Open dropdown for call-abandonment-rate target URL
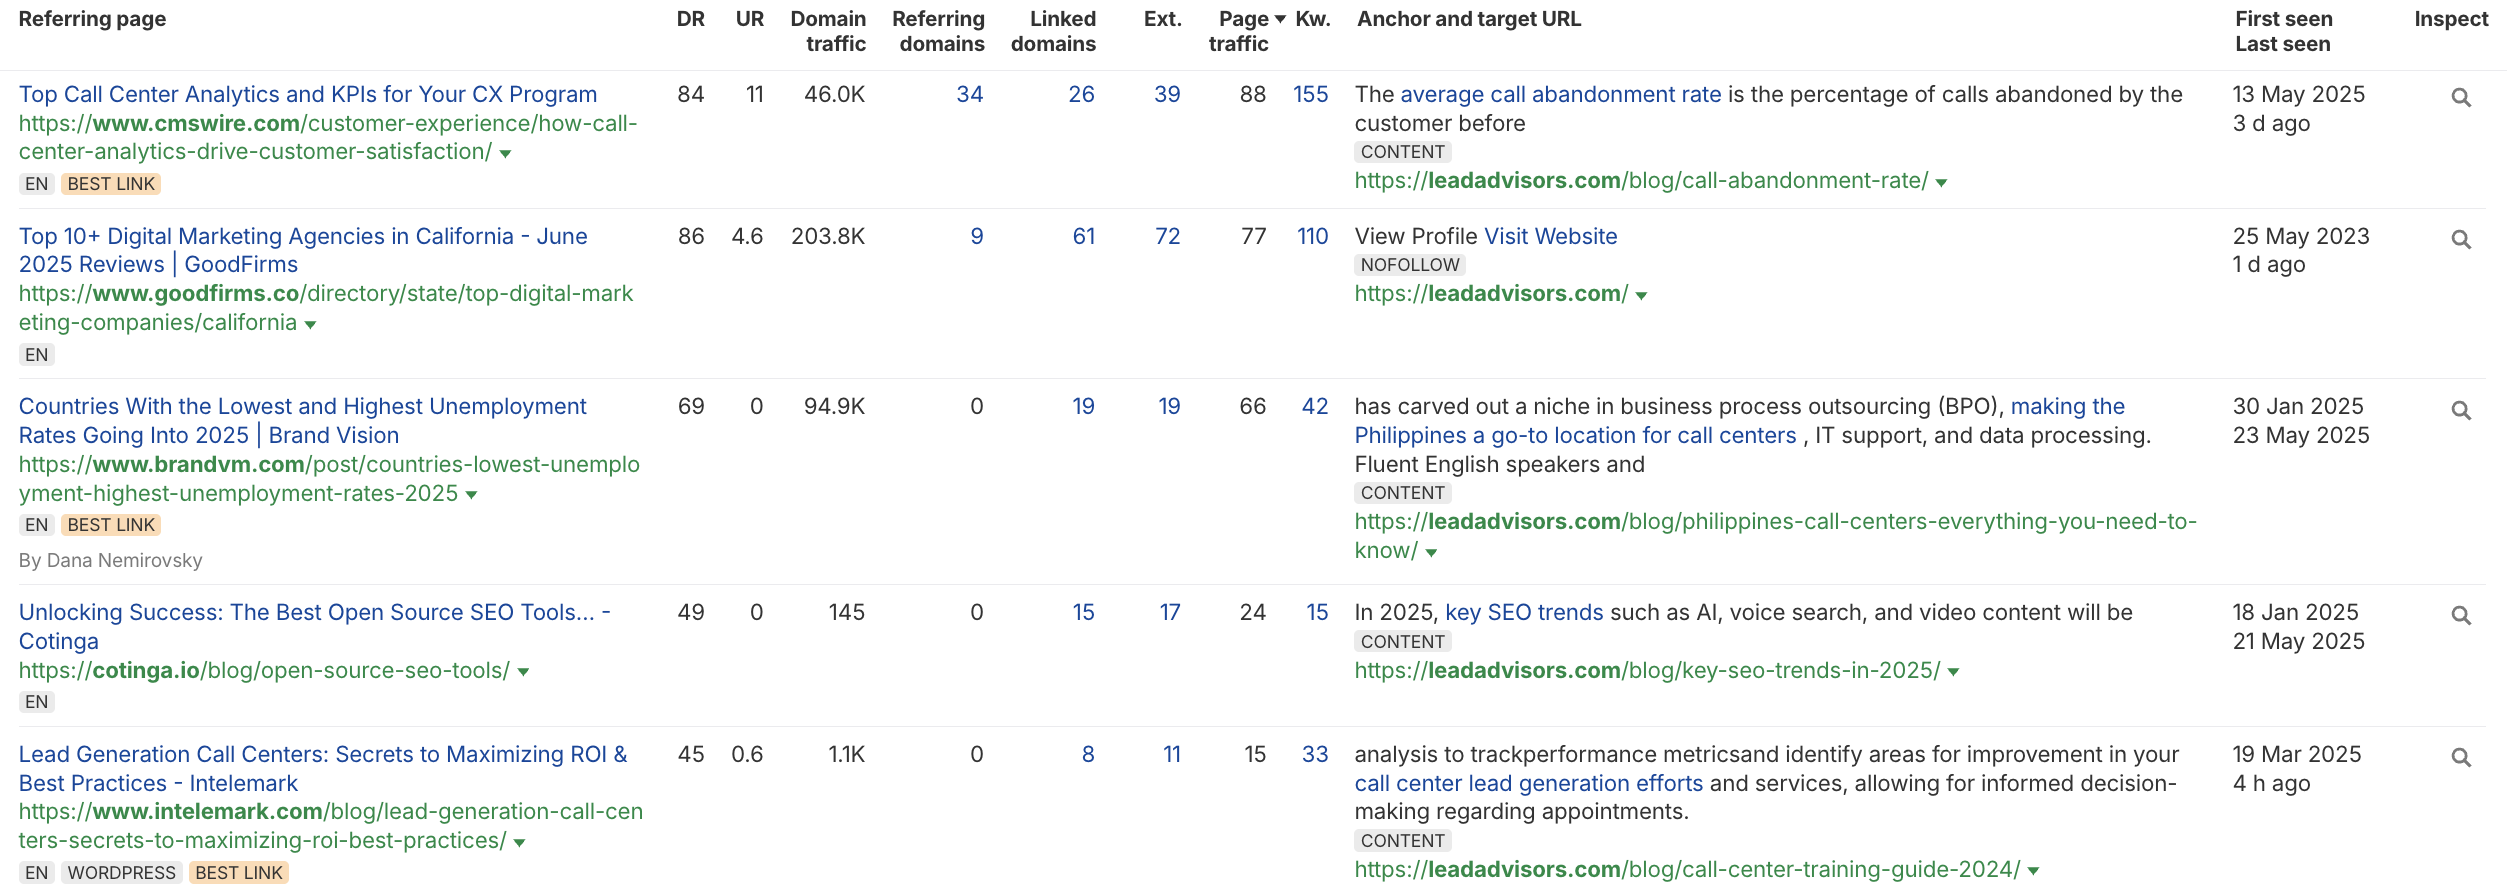This screenshot has height=888, width=2507. point(1941,182)
